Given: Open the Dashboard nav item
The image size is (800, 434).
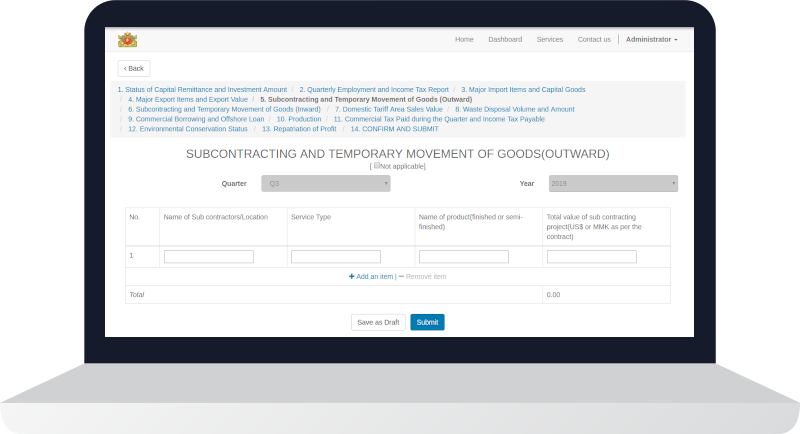Looking at the screenshot, I should (505, 39).
